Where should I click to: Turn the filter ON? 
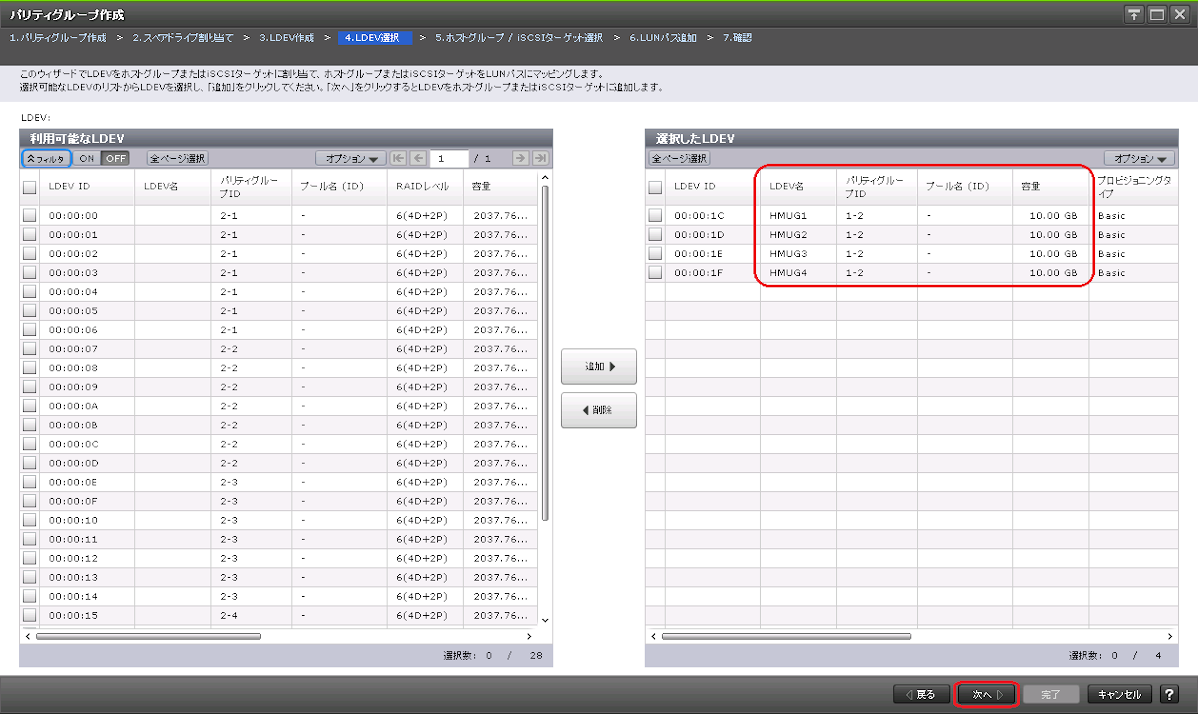(87, 158)
